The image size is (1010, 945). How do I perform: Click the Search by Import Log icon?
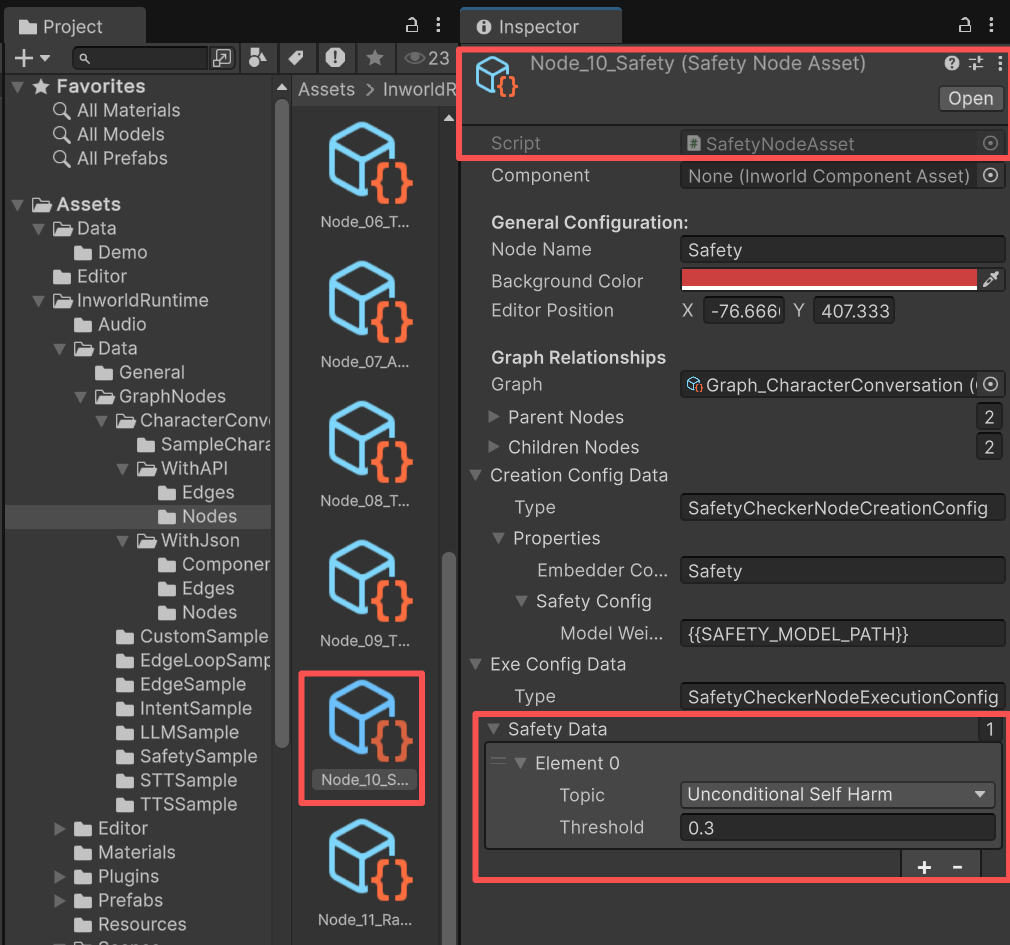335,58
